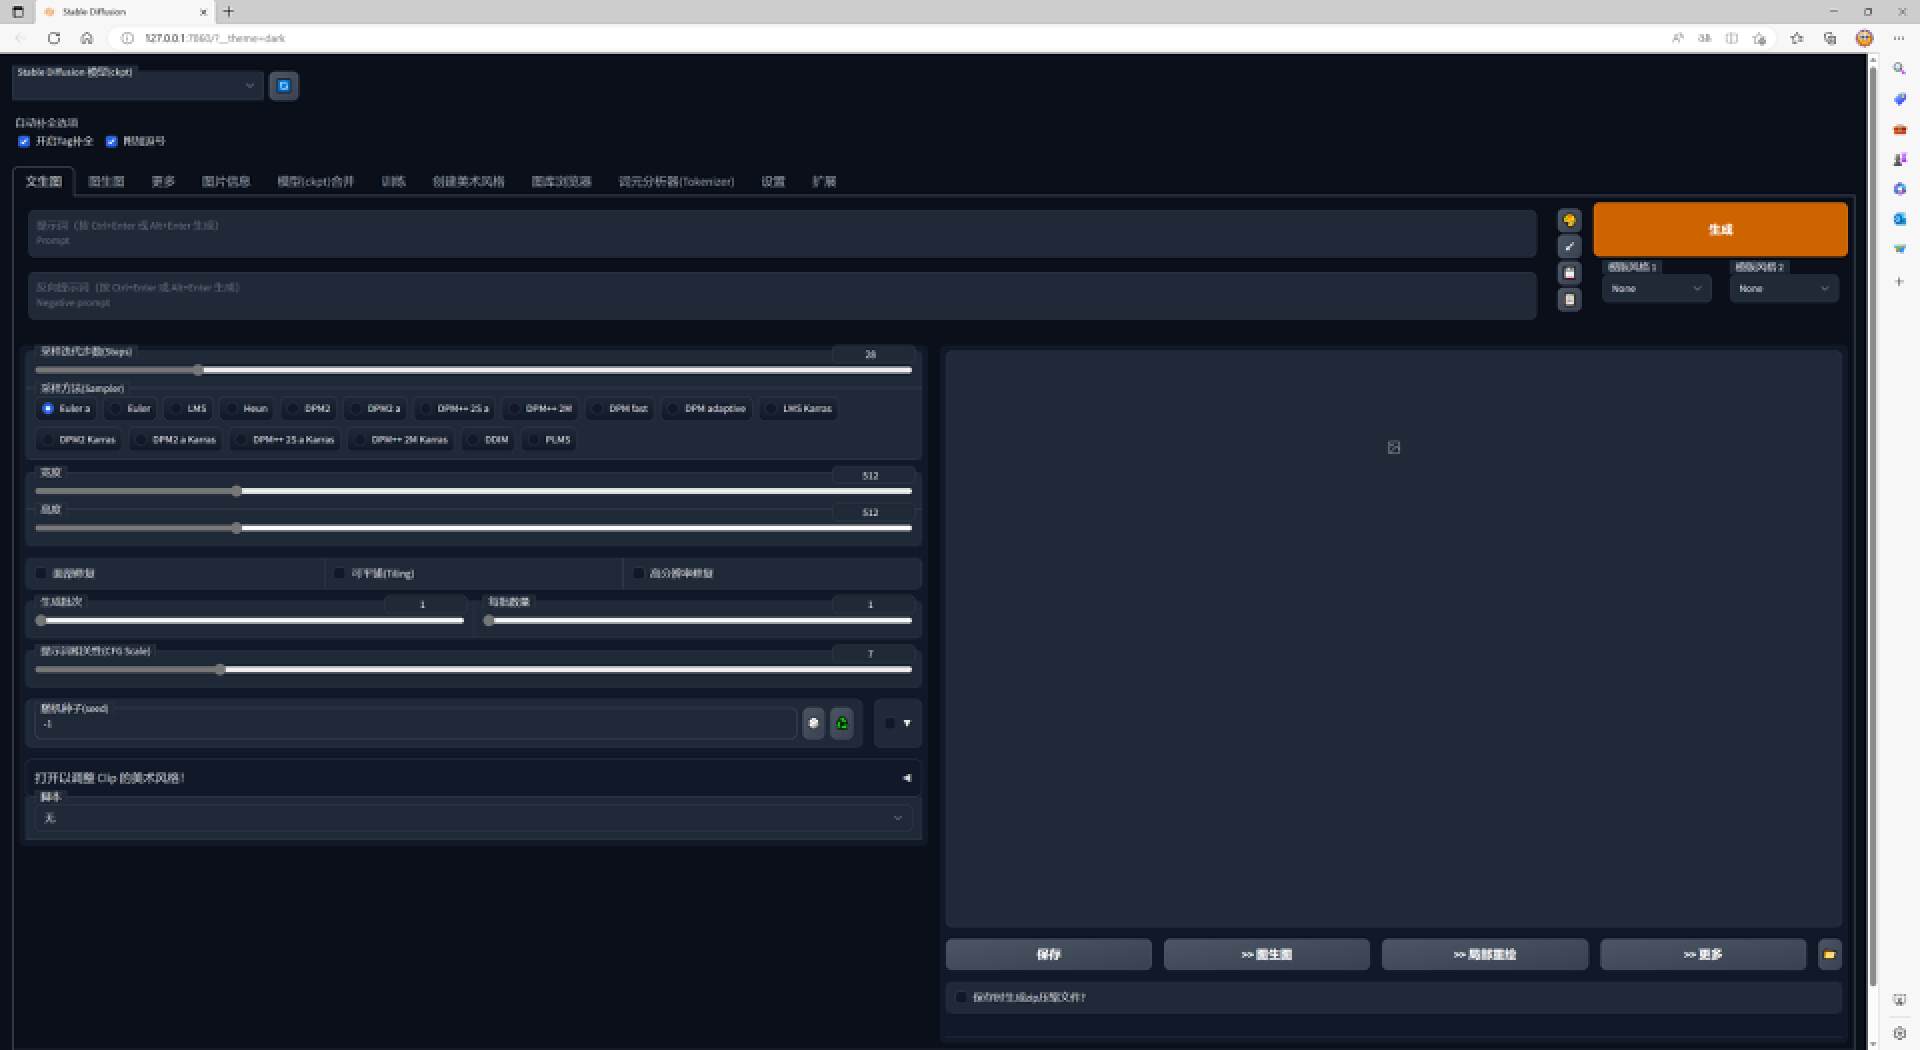Image resolution: width=1920 pixels, height=1050 pixels.
Task: Open the 模版风格 1 style dropdown
Action: point(1655,289)
